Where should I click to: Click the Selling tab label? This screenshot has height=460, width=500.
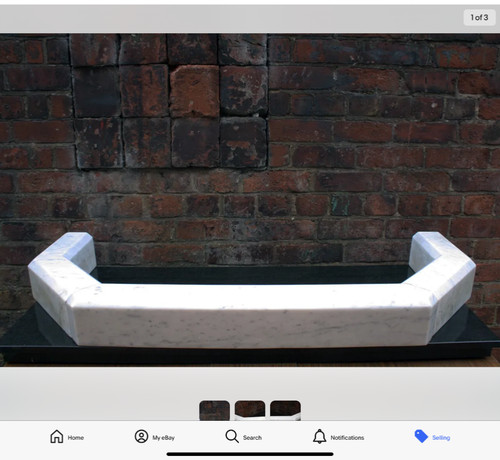coord(441,438)
